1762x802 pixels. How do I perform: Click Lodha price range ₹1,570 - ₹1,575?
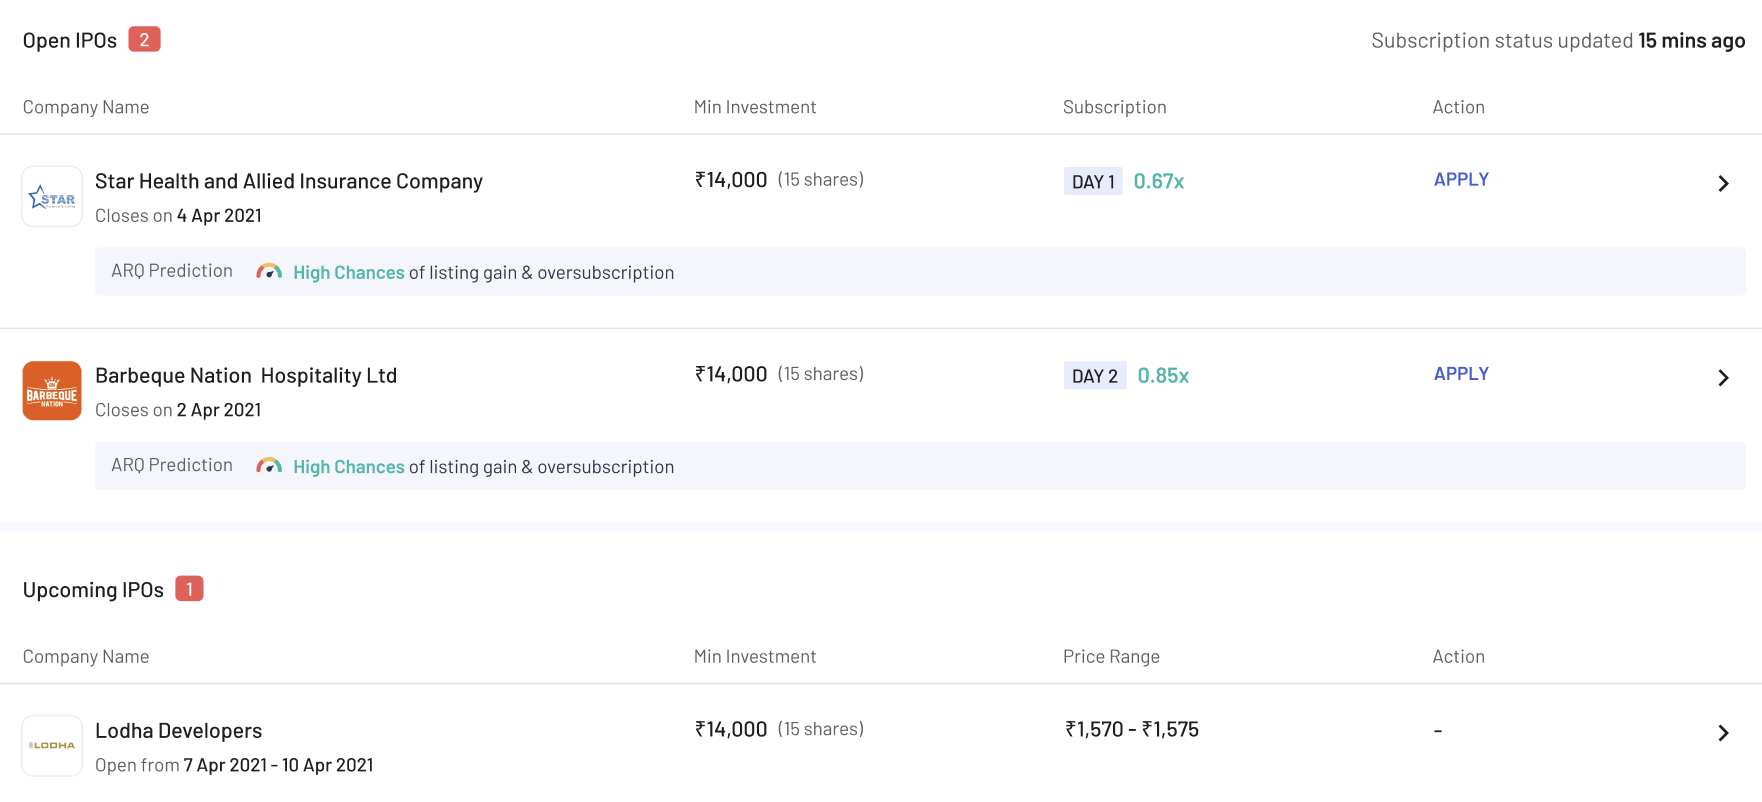coord(1131,730)
